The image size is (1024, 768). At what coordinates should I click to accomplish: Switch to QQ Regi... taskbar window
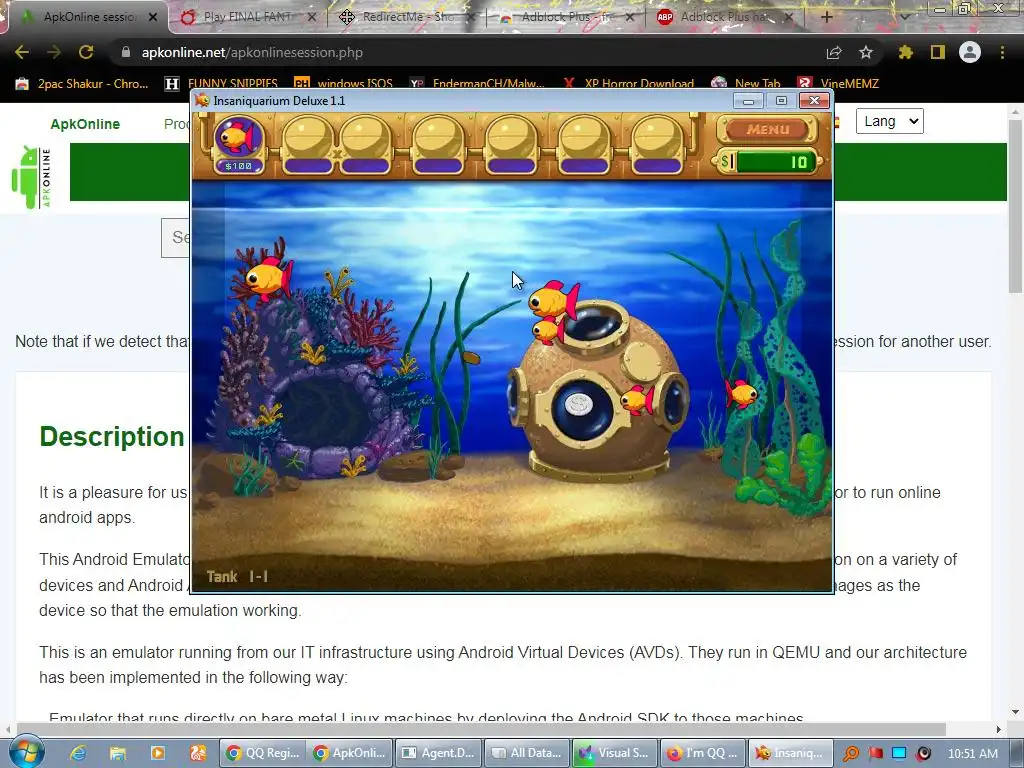[x=262, y=753]
